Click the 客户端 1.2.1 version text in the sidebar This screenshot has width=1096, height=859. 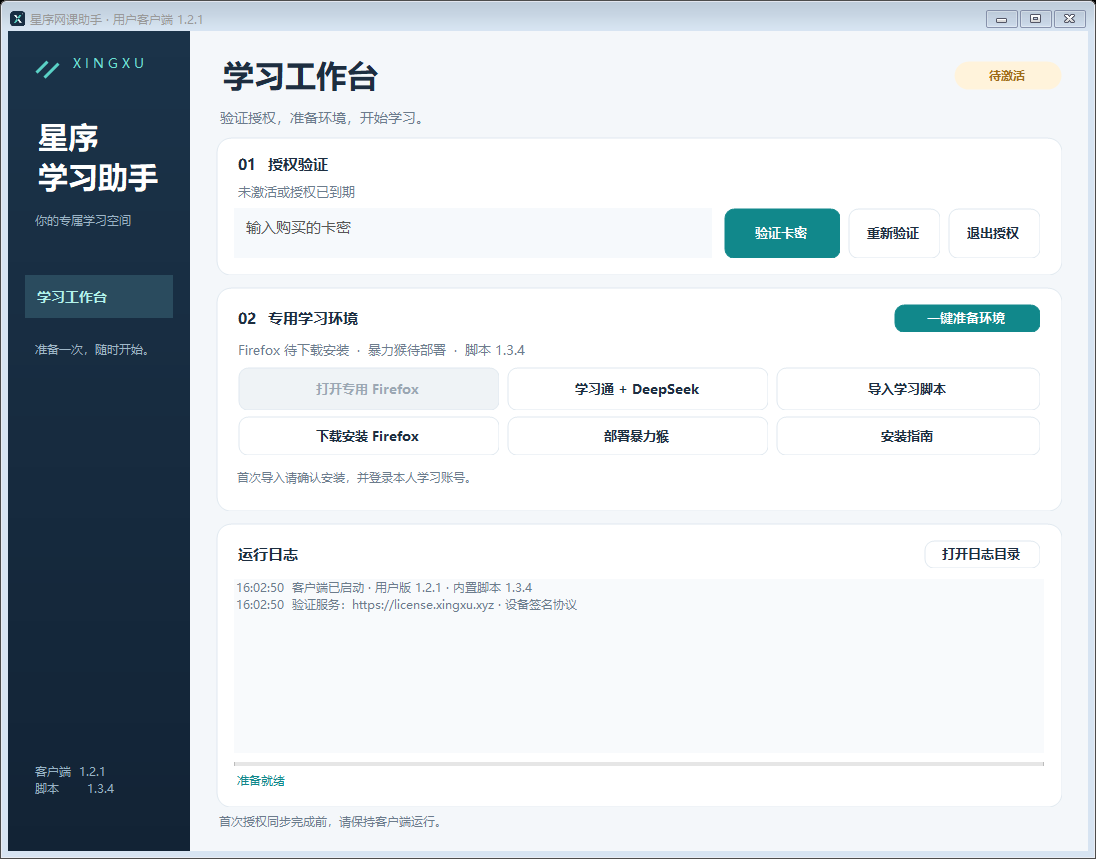tap(70, 772)
